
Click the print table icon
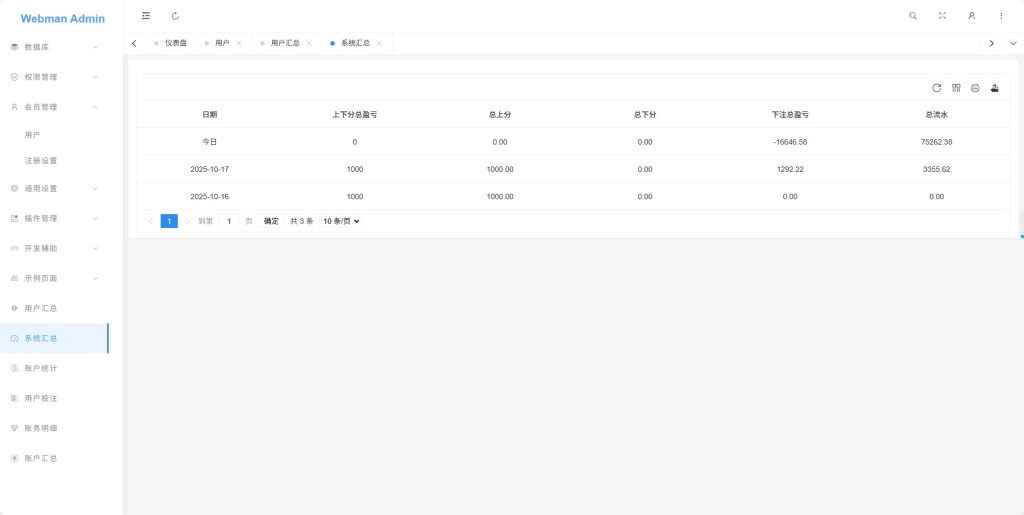975,87
